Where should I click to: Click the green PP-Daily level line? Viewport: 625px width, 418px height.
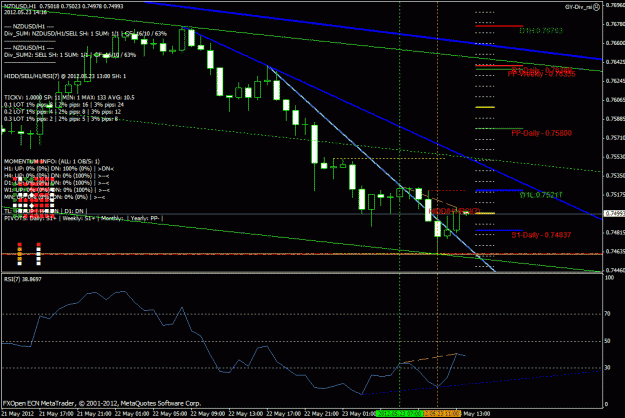coord(499,128)
